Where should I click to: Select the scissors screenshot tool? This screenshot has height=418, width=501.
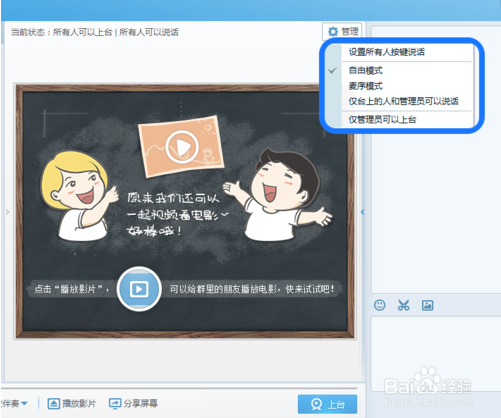pyautogui.click(x=403, y=305)
